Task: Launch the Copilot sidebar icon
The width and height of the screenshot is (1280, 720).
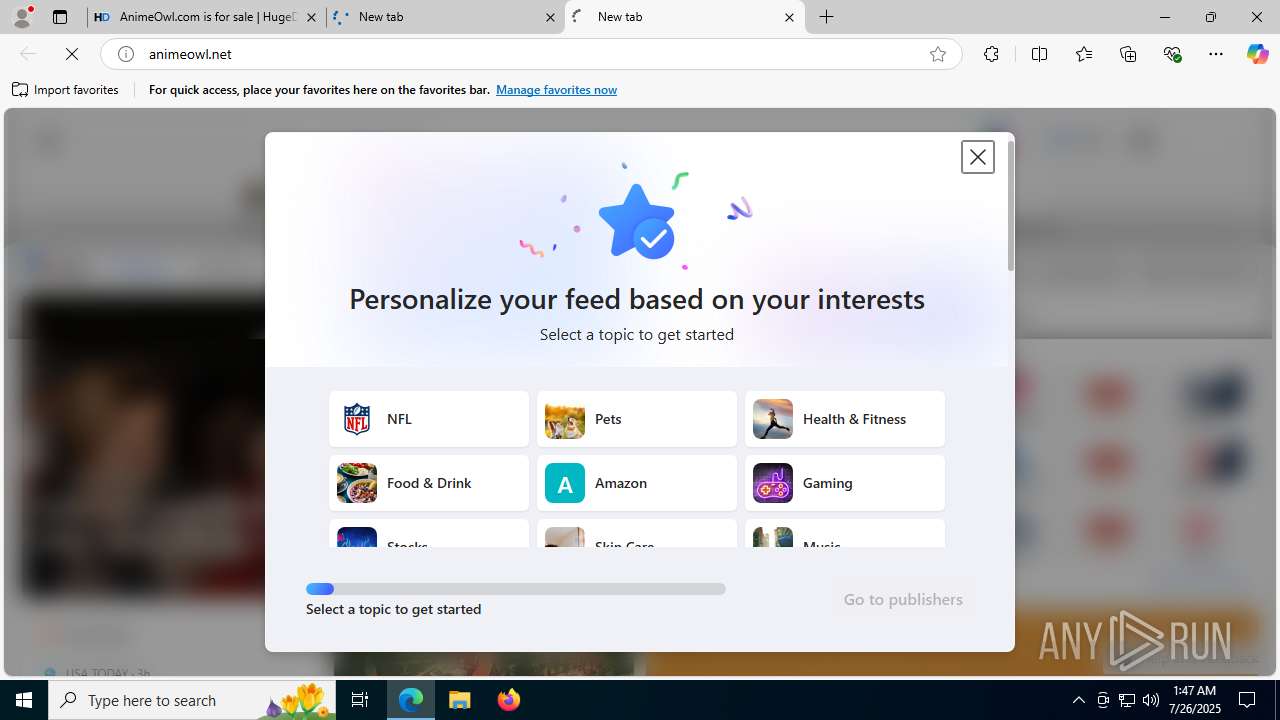Action: coord(1257,54)
